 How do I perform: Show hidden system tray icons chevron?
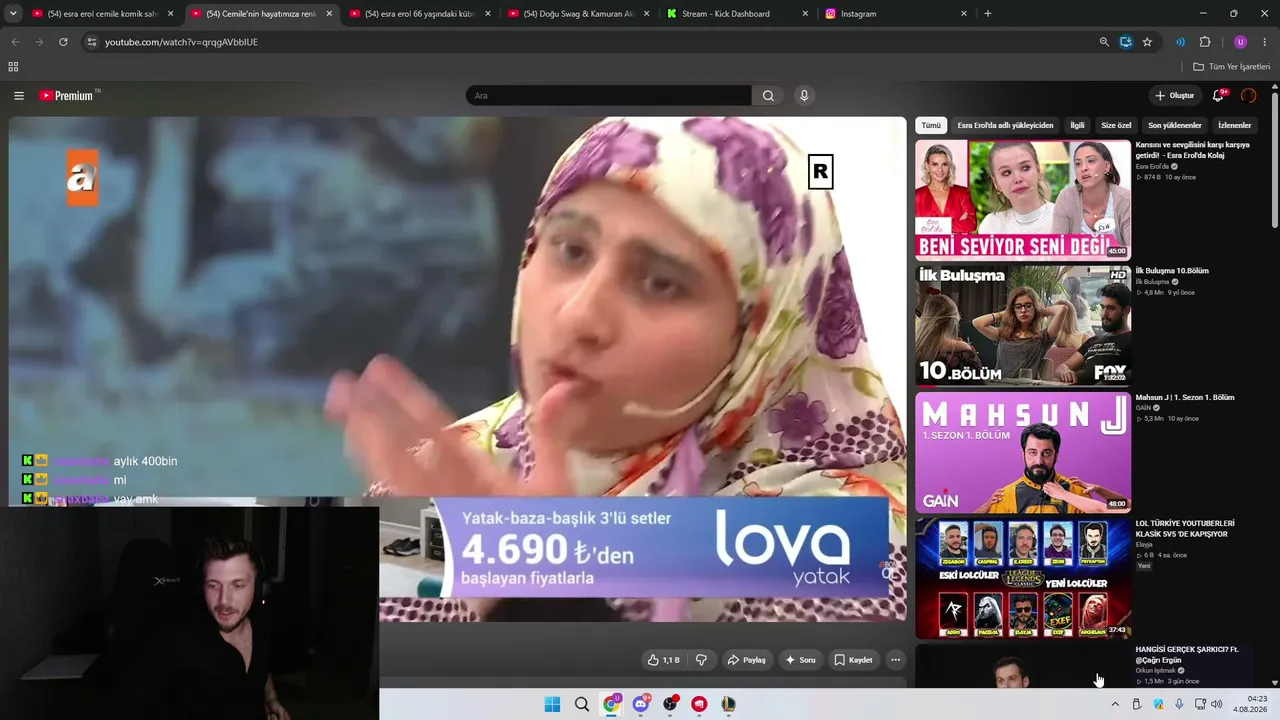pos(1115,704)
